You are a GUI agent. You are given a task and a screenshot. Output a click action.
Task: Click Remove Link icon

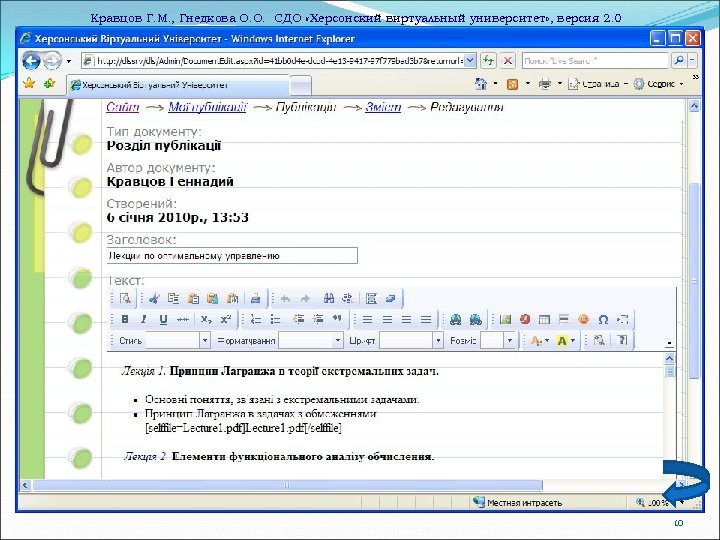[x=476, y=319]
